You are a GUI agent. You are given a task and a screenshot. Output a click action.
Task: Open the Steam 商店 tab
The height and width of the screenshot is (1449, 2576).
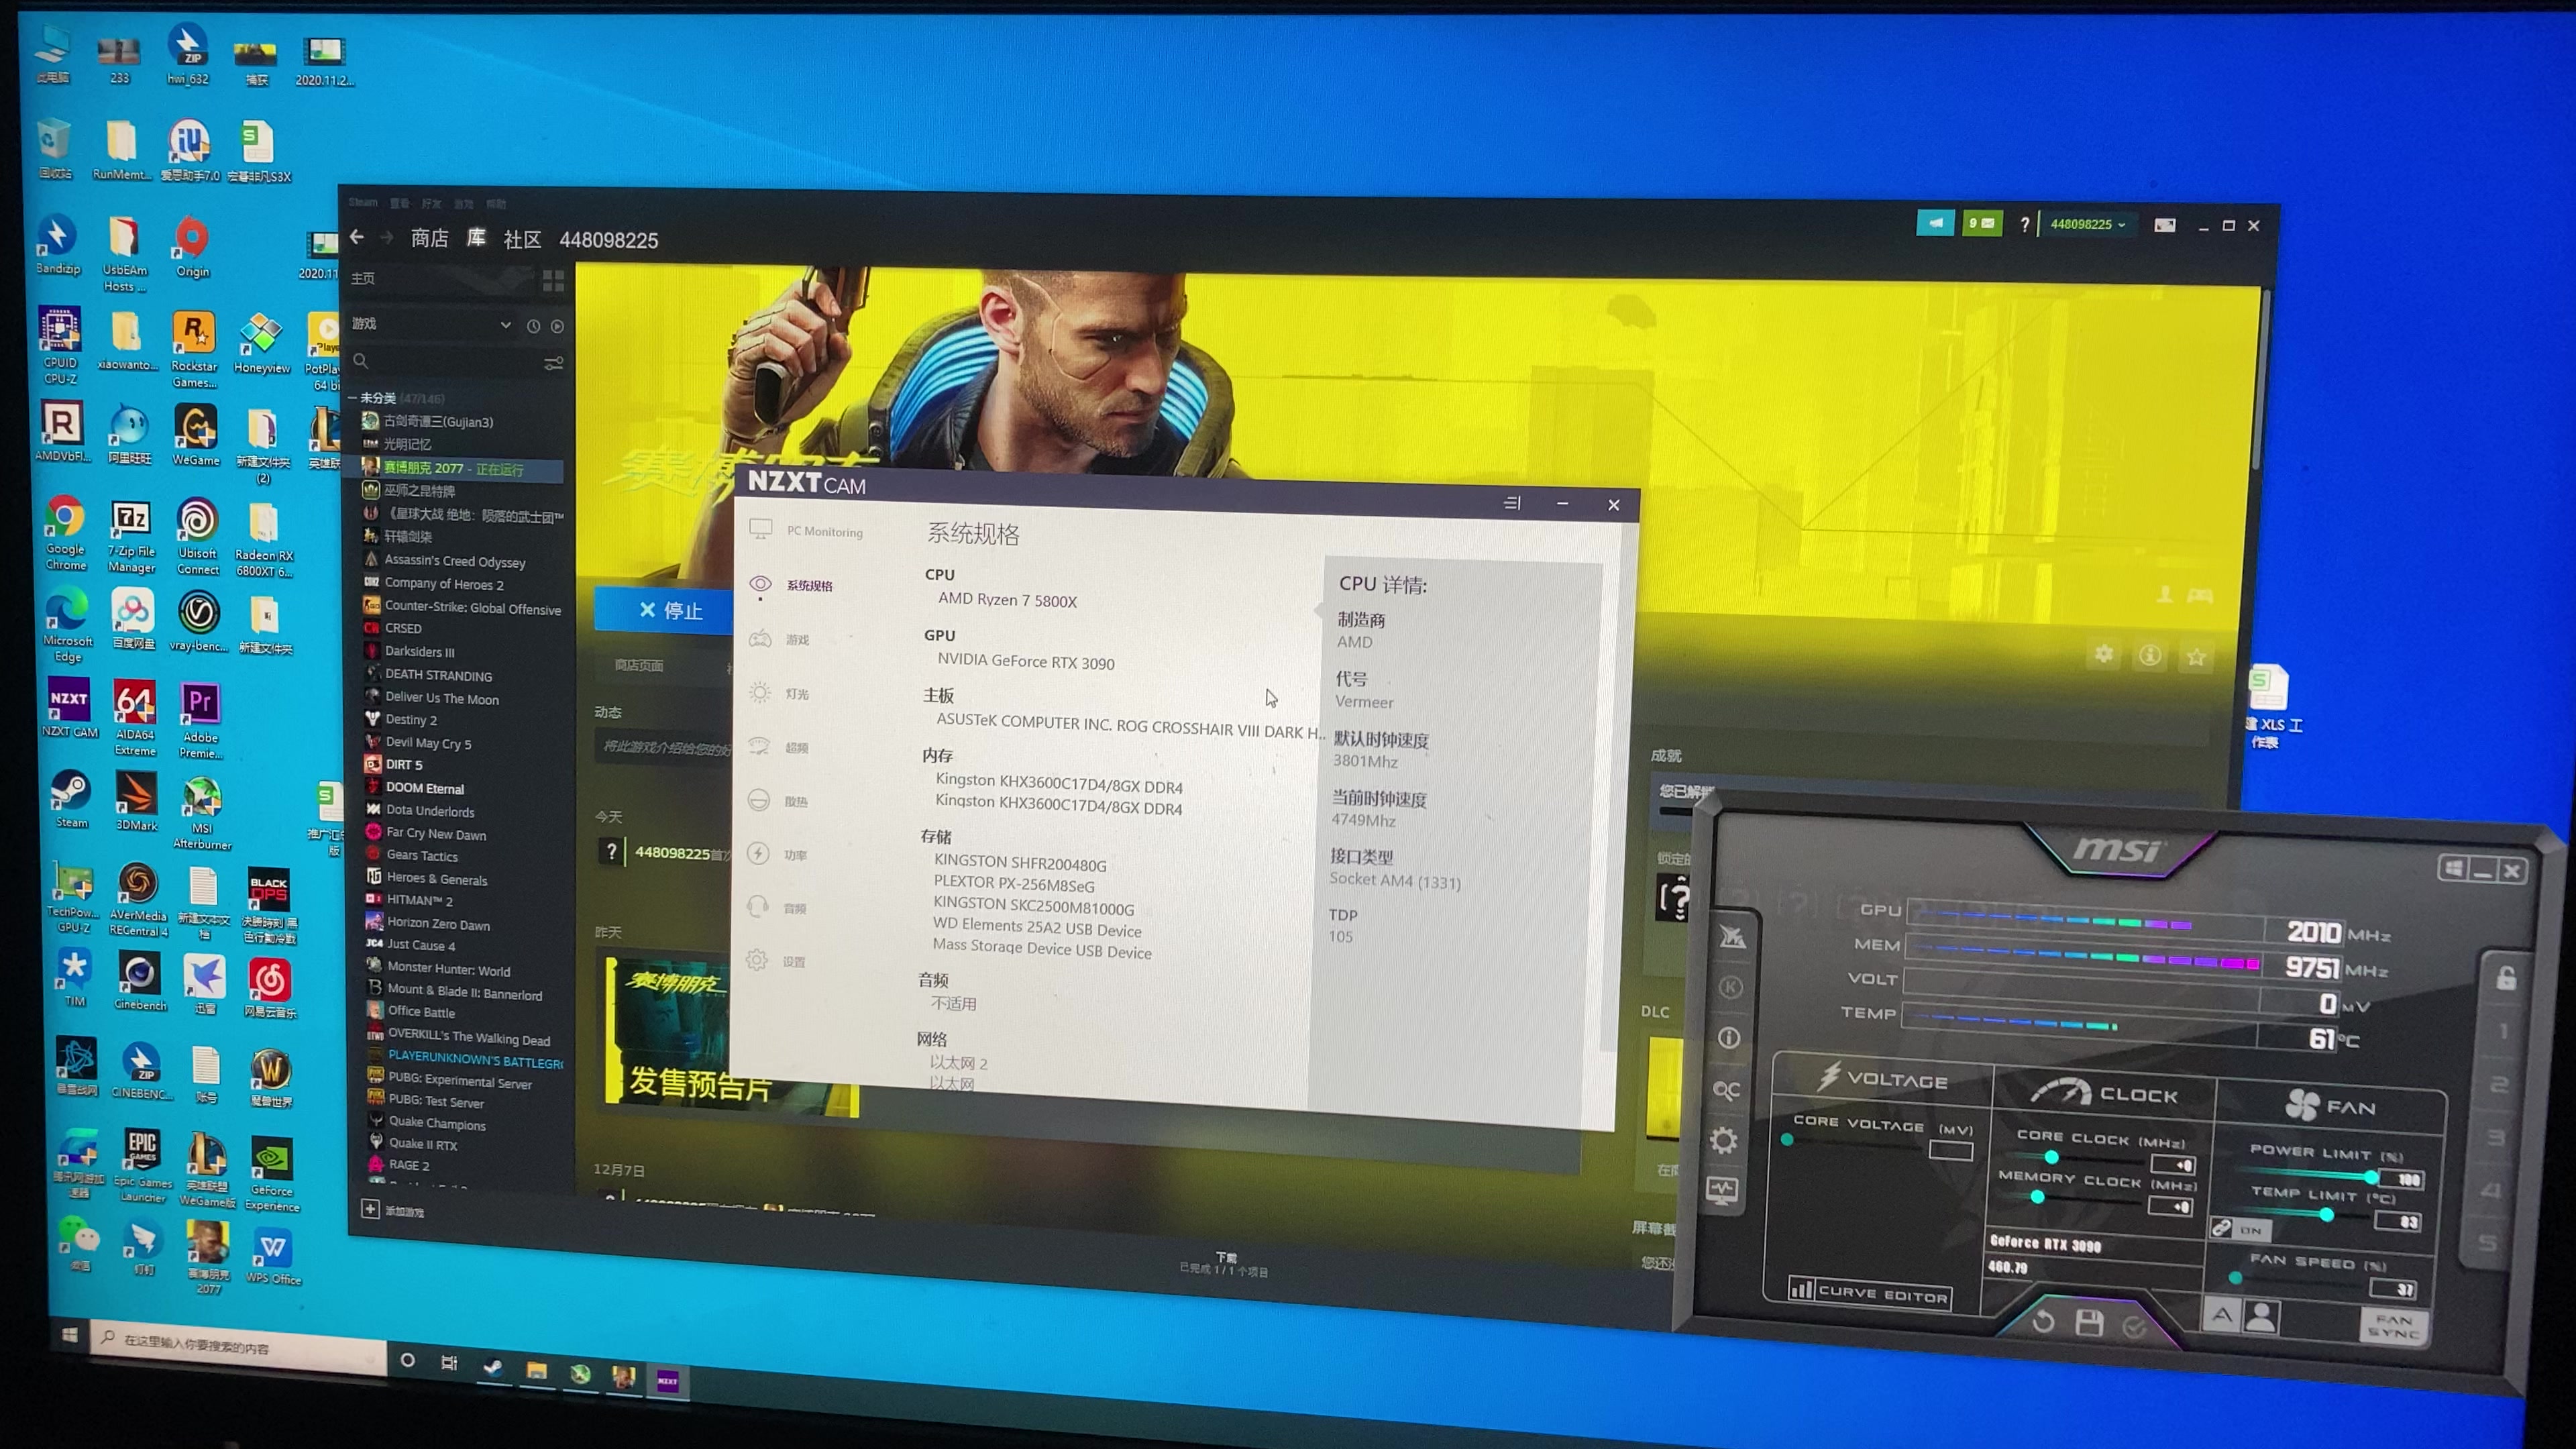tap(429, 238)
